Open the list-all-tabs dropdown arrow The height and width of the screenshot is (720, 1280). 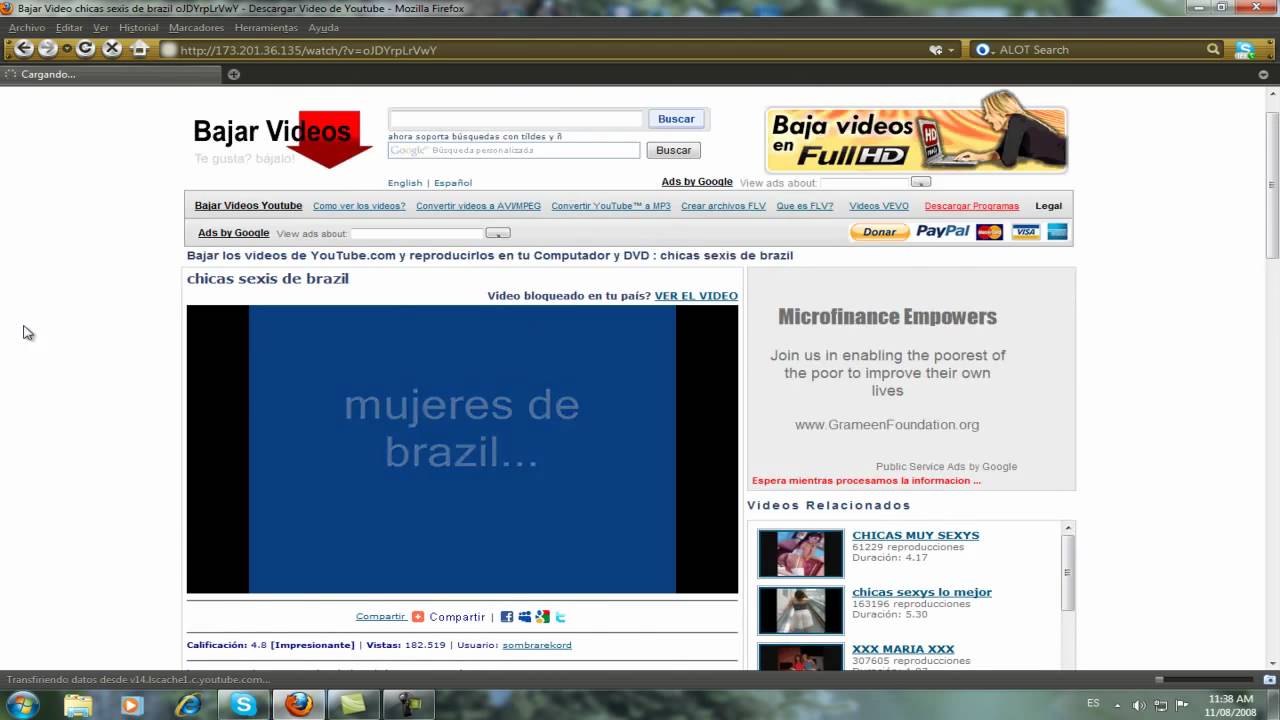coord(1263,74)
